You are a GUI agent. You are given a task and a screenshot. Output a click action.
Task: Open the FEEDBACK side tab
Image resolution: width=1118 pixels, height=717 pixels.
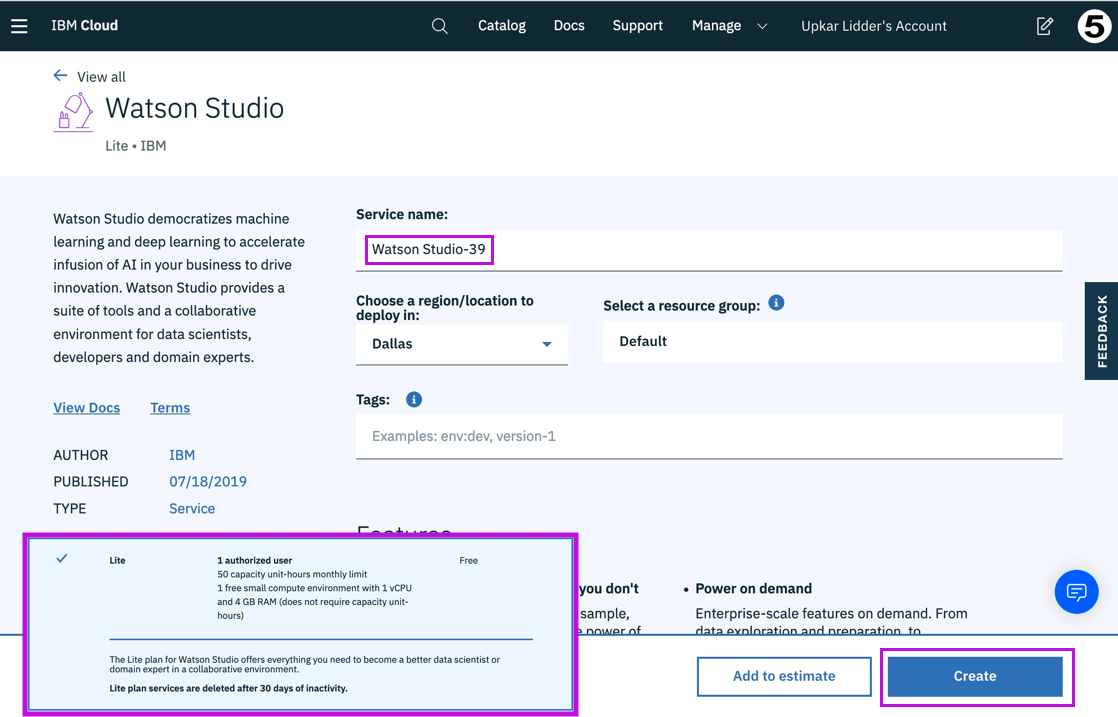point(1102,331)
